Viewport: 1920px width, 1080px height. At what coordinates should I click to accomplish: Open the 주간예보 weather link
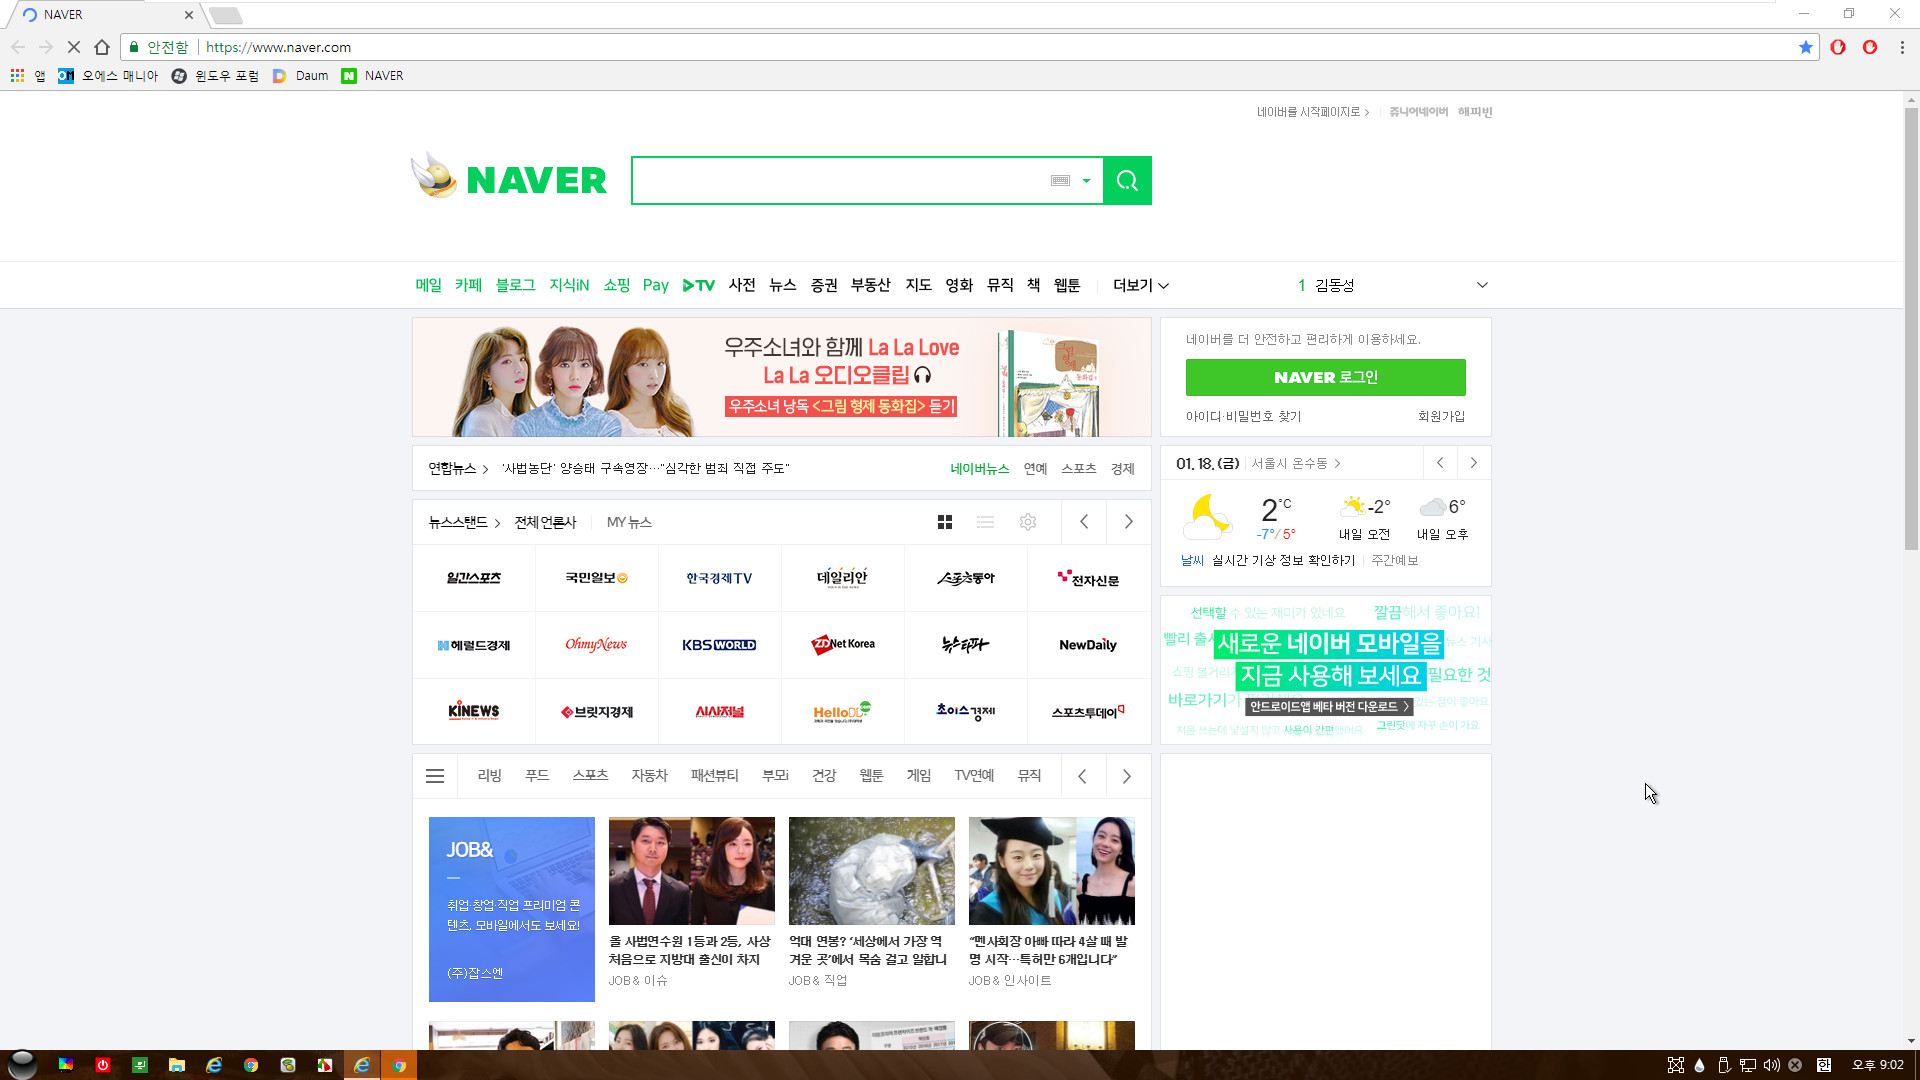click(1394, 561)
